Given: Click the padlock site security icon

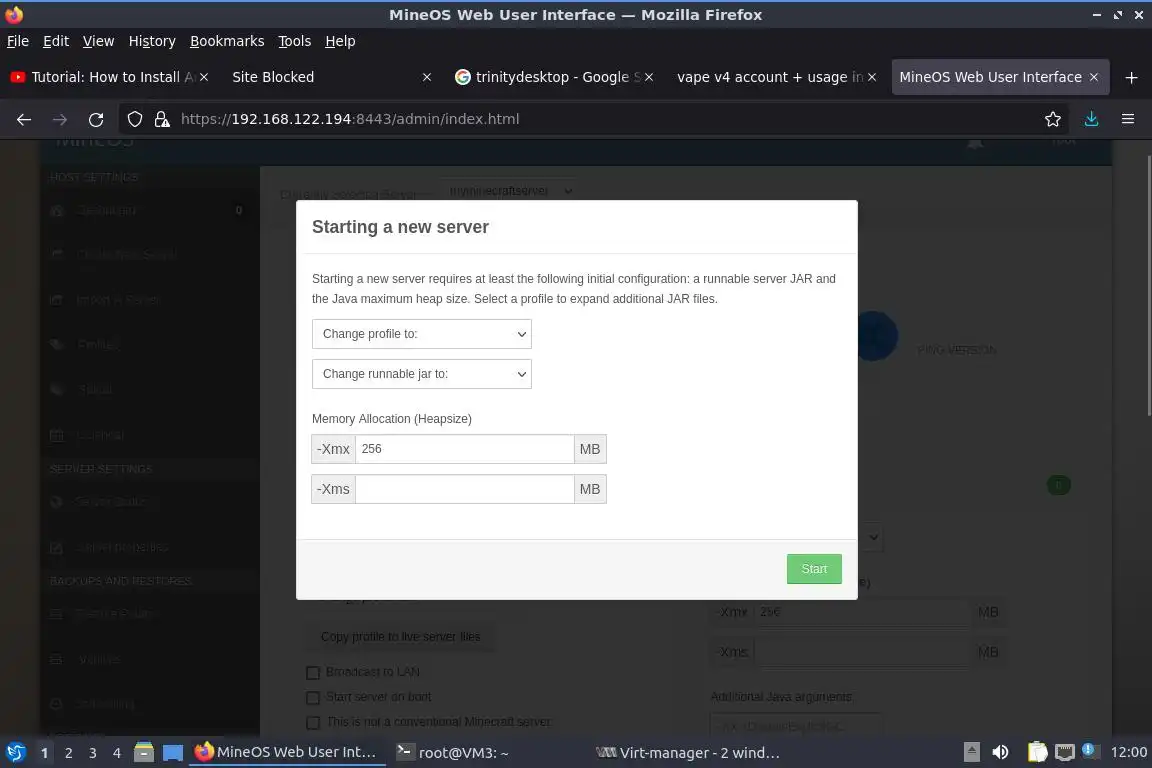Looking at the screenshot, I should coord(162,119).
